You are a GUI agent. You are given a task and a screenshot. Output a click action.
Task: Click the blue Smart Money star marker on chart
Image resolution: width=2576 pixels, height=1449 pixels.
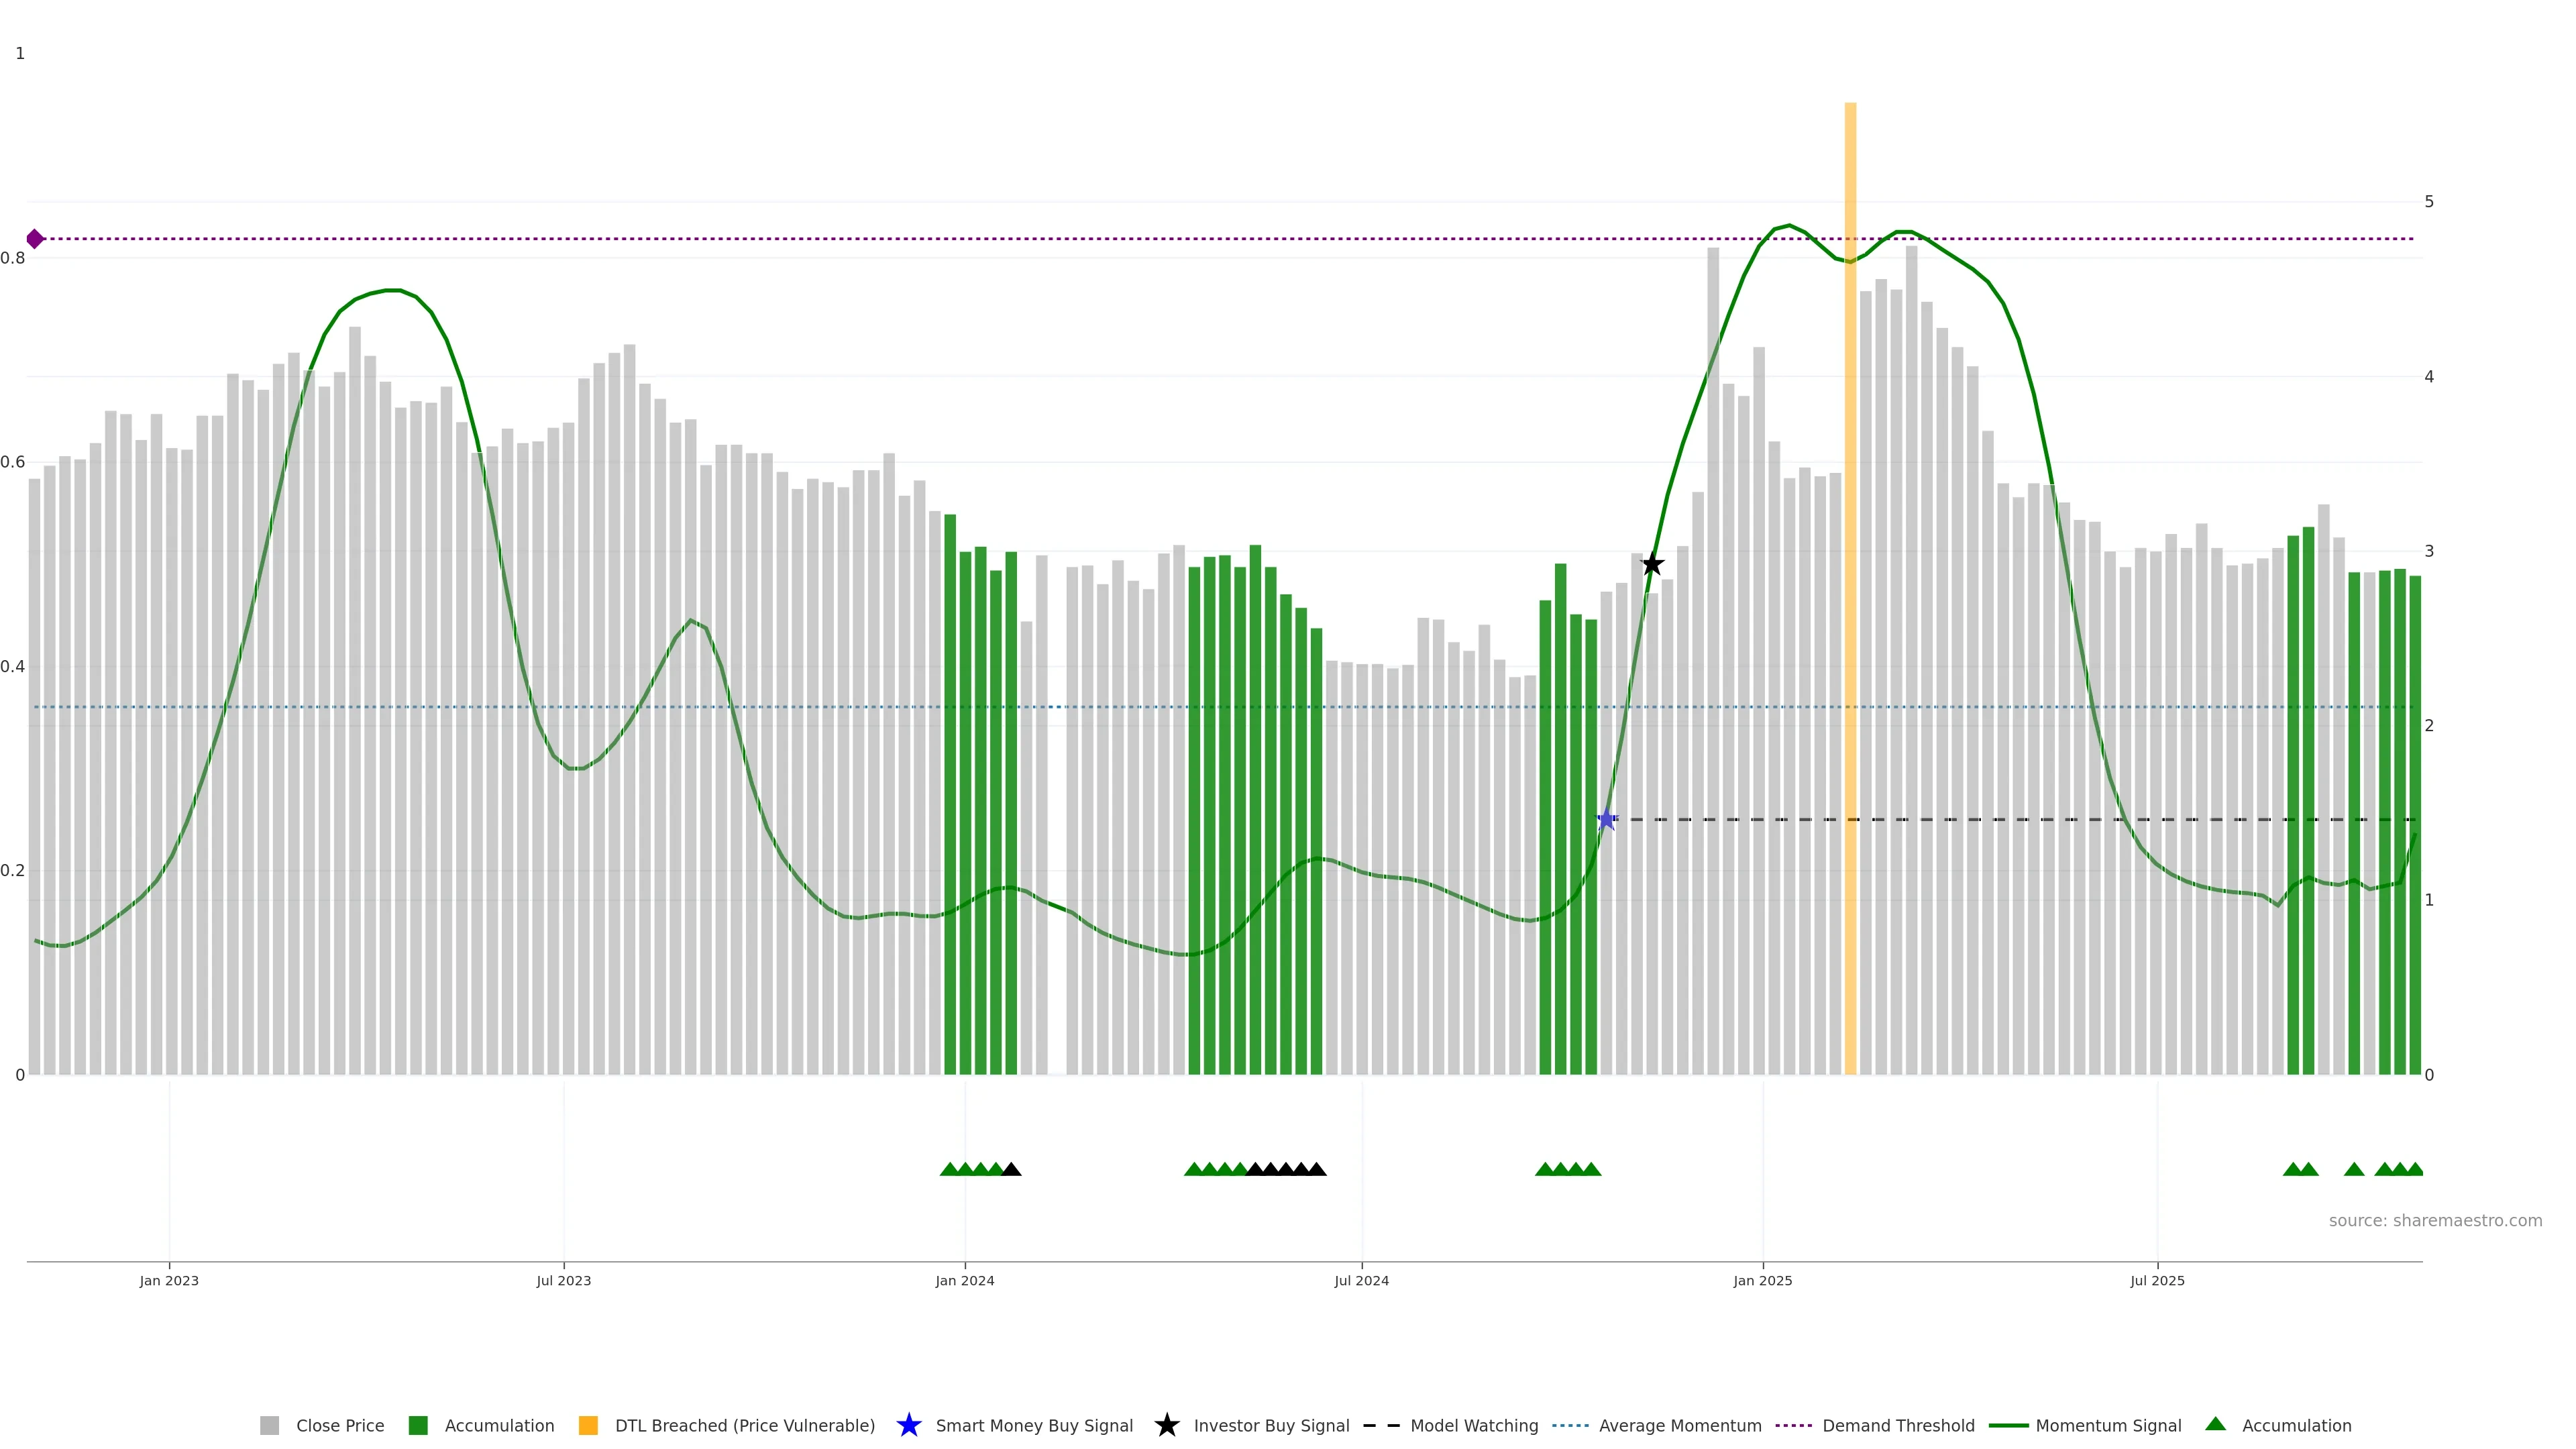(x=1606, y=820)
